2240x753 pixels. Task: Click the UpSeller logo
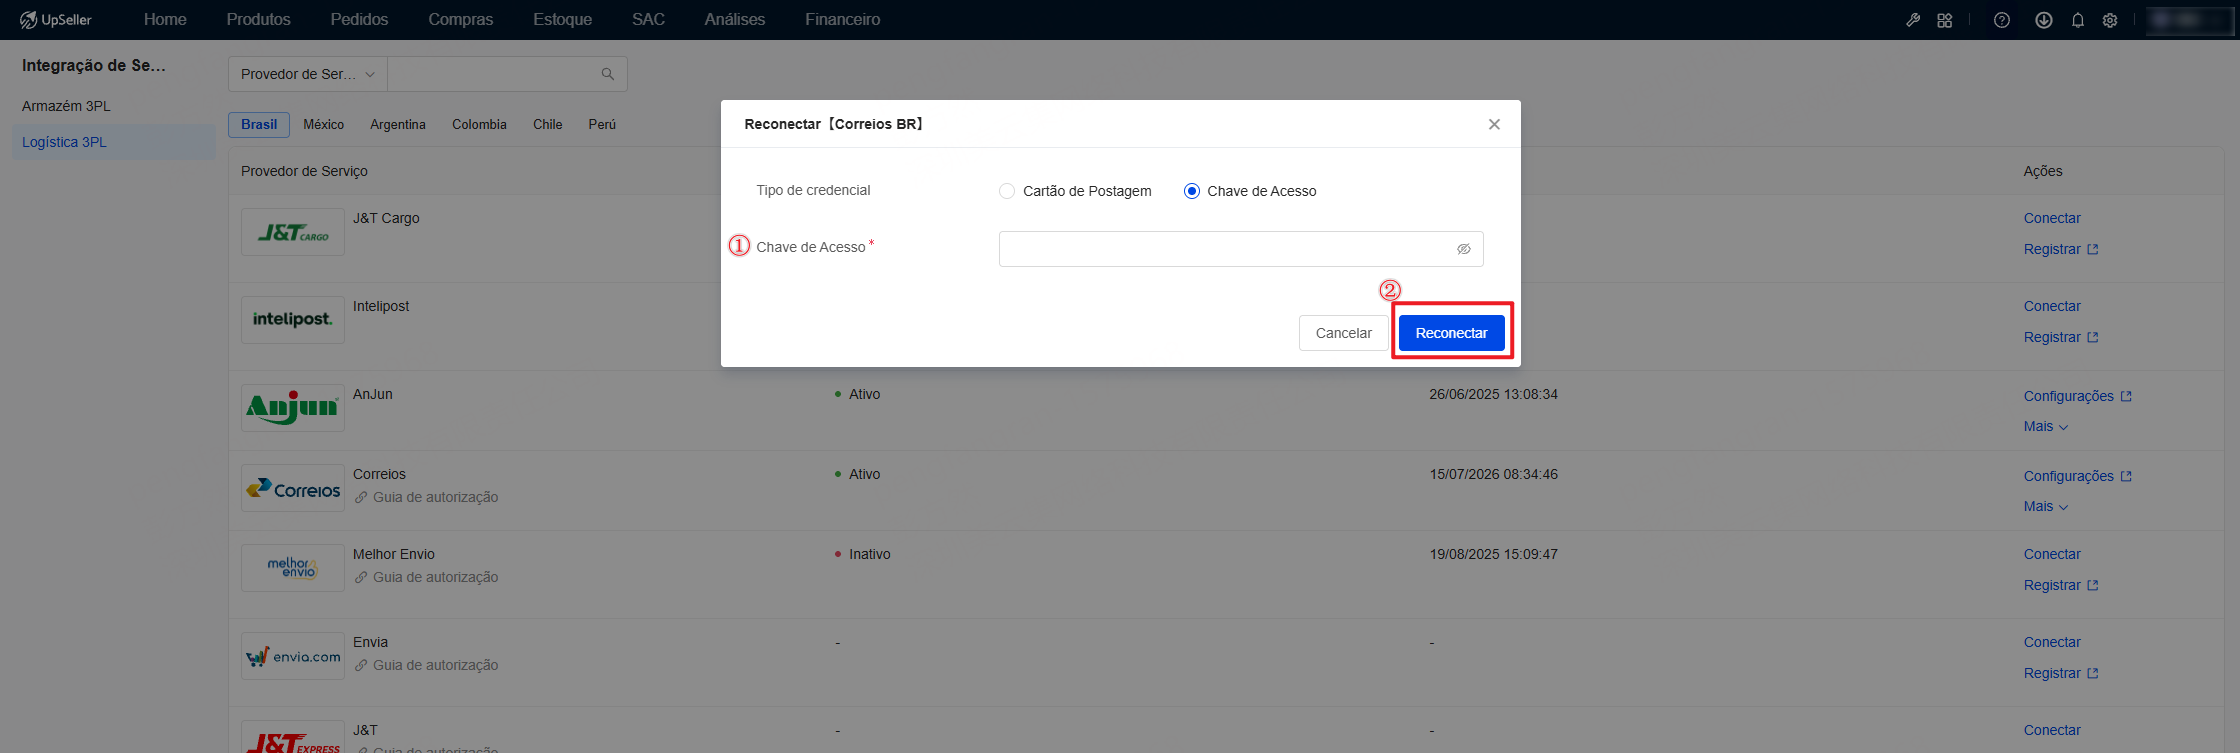(56, 20)
